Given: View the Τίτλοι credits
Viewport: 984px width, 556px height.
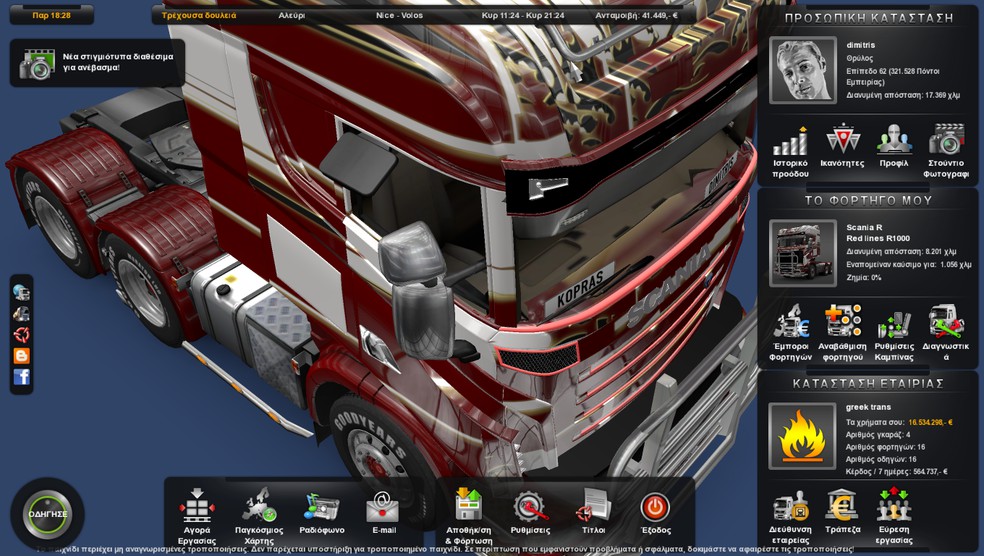Looking at the screenshot, I should [594, 508].
